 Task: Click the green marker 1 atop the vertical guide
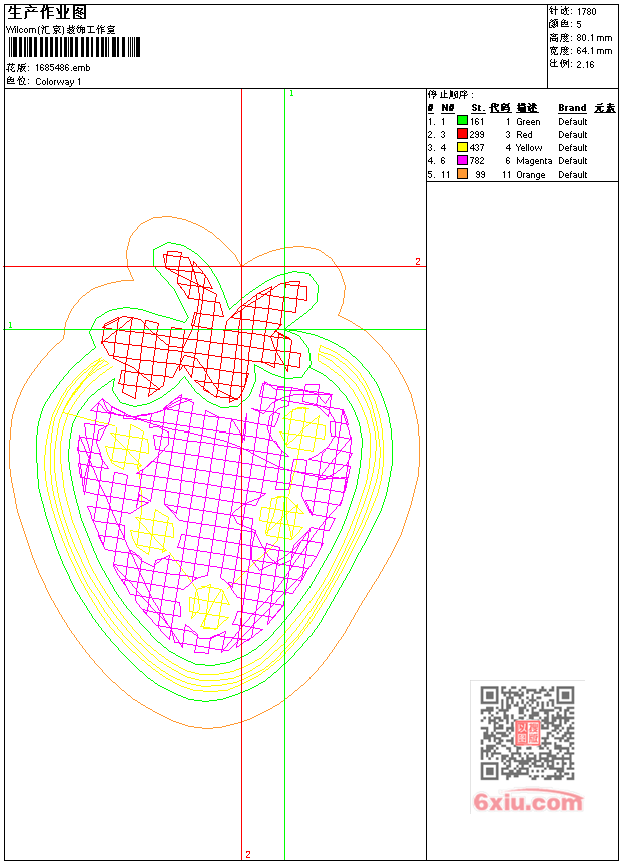coord(291,94)
